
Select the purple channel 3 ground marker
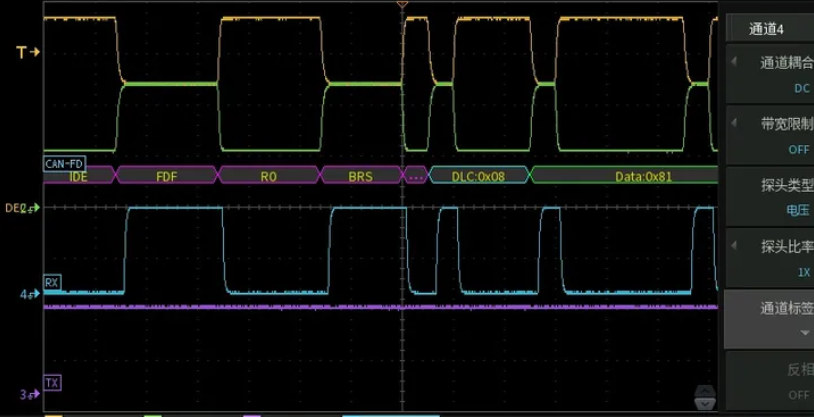[30, 394]
